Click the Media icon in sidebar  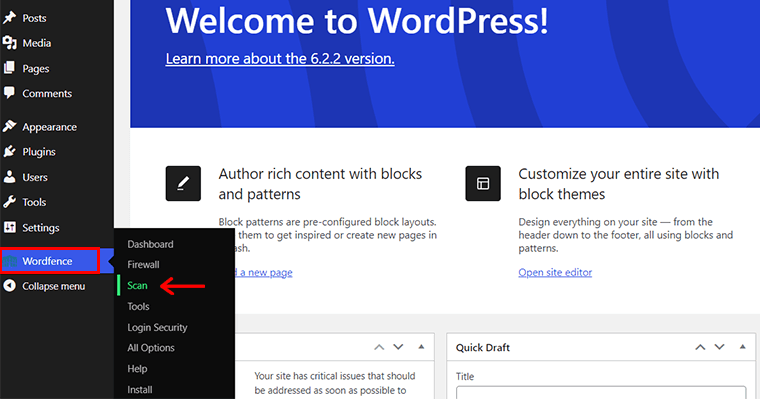[x=9, y=43]
